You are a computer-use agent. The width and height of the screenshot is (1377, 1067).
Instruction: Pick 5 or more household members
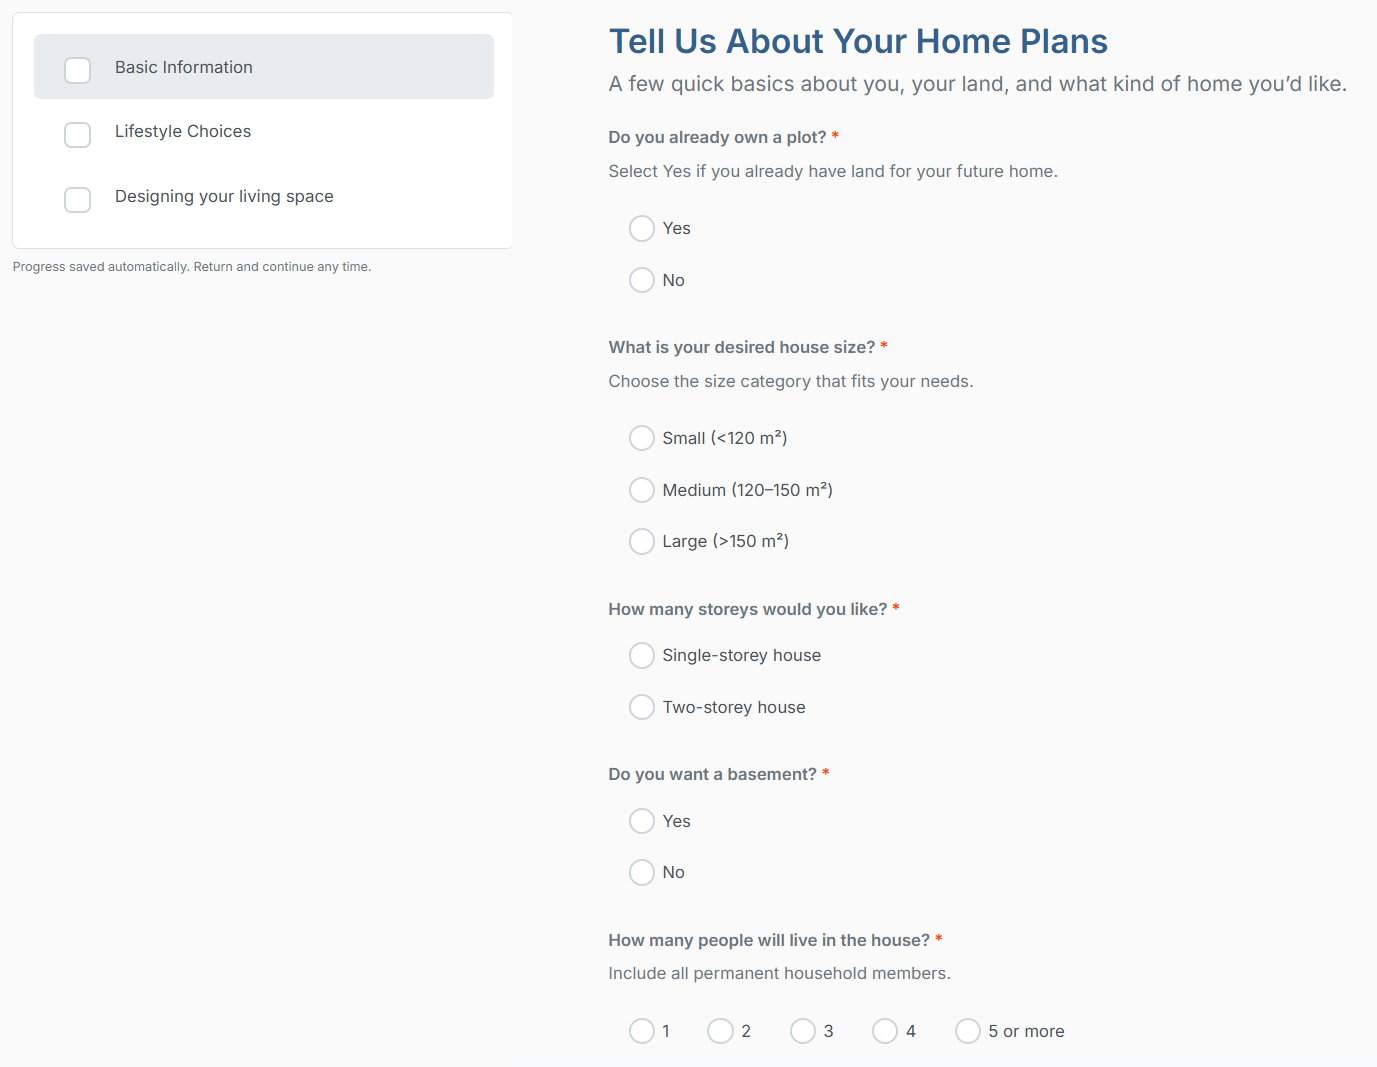coord(968,1031)
